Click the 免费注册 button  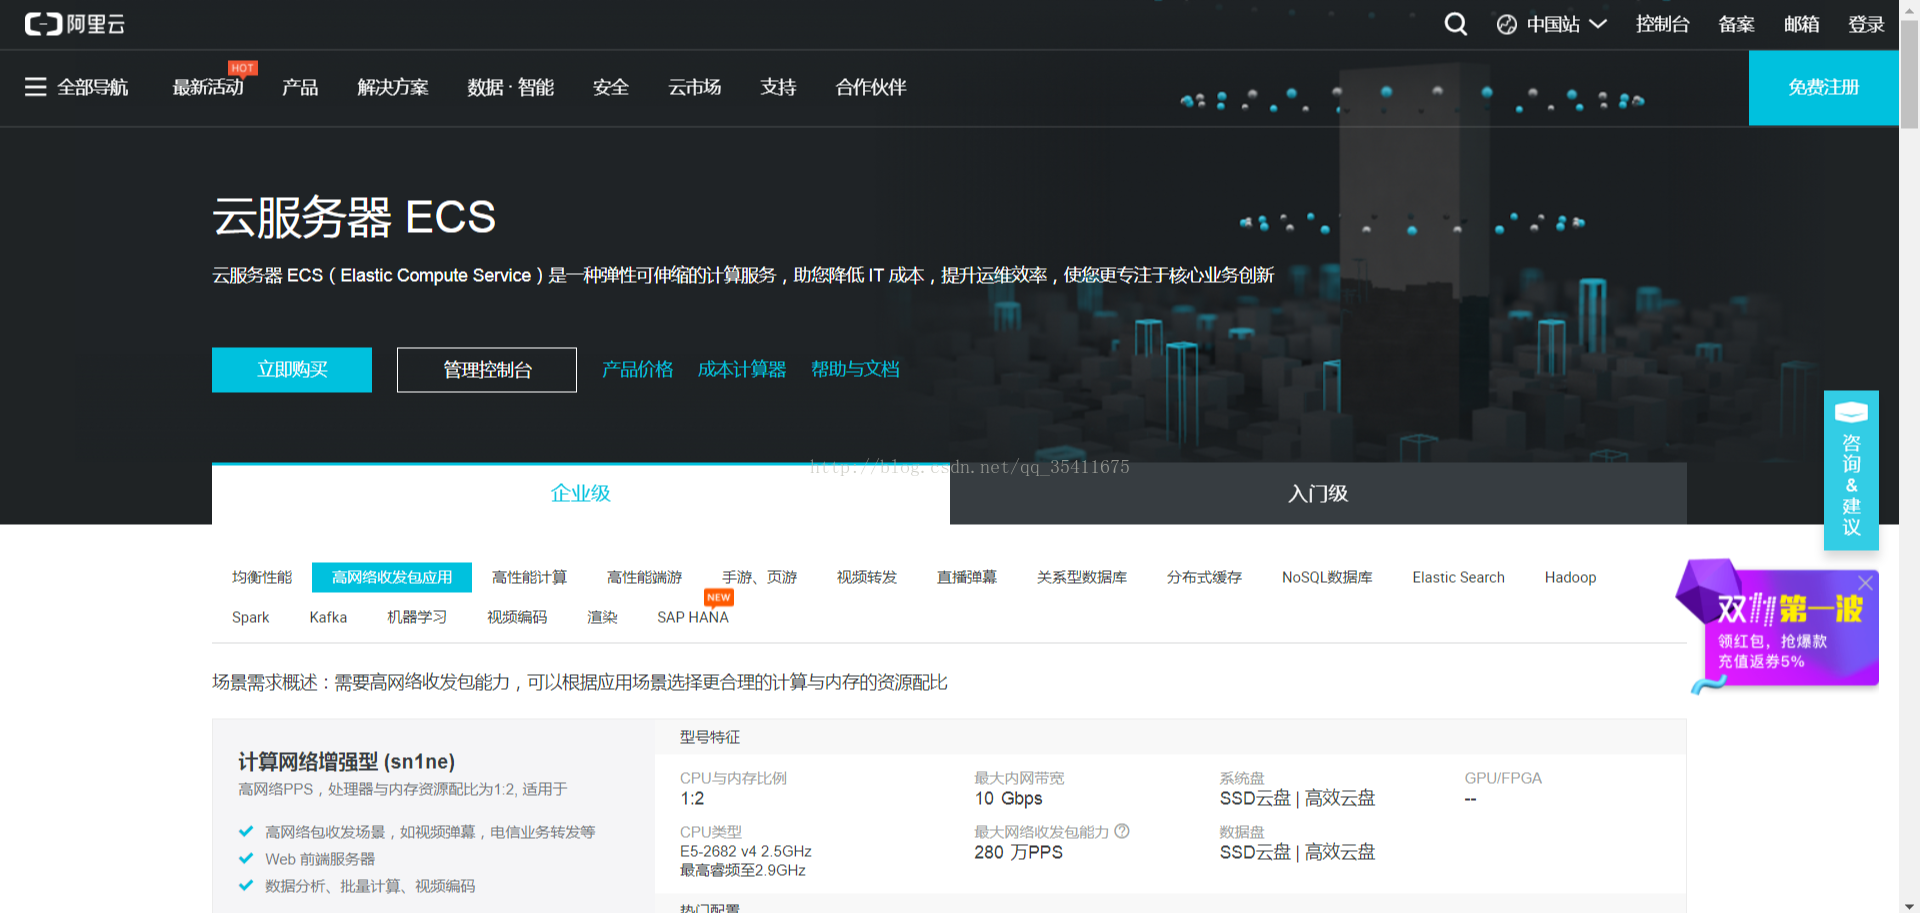tap(1823, 88)
